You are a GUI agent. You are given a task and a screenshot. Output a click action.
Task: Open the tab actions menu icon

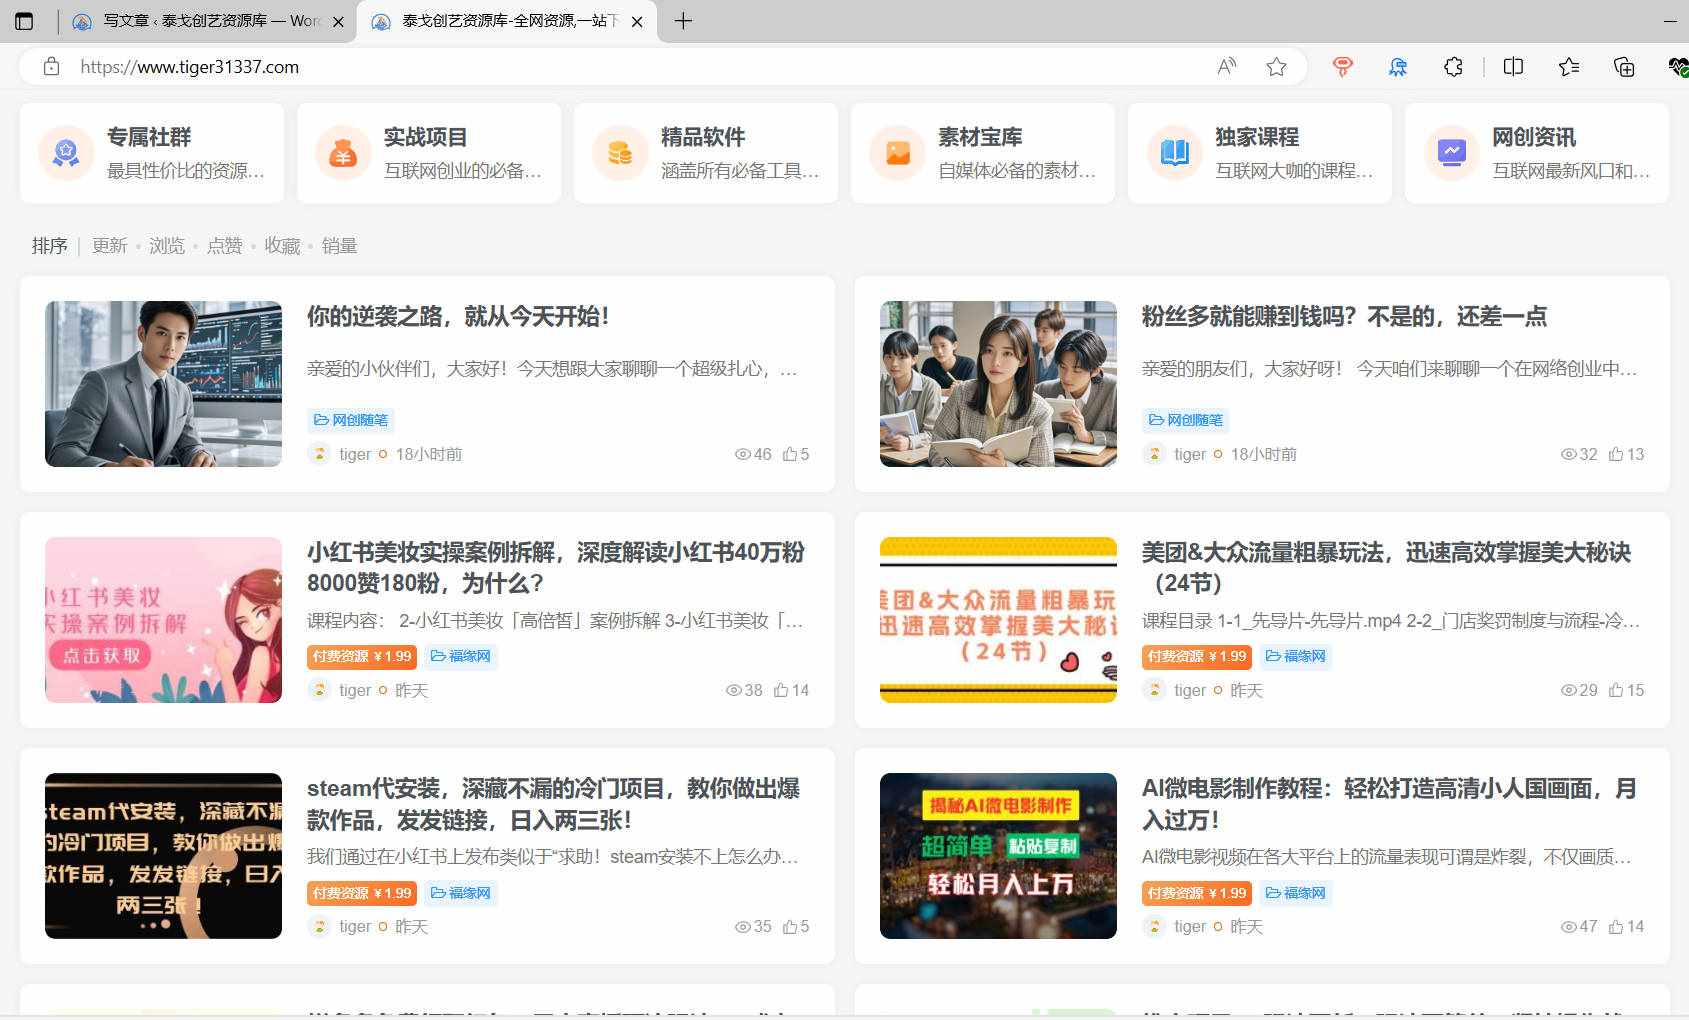point(24,21)
